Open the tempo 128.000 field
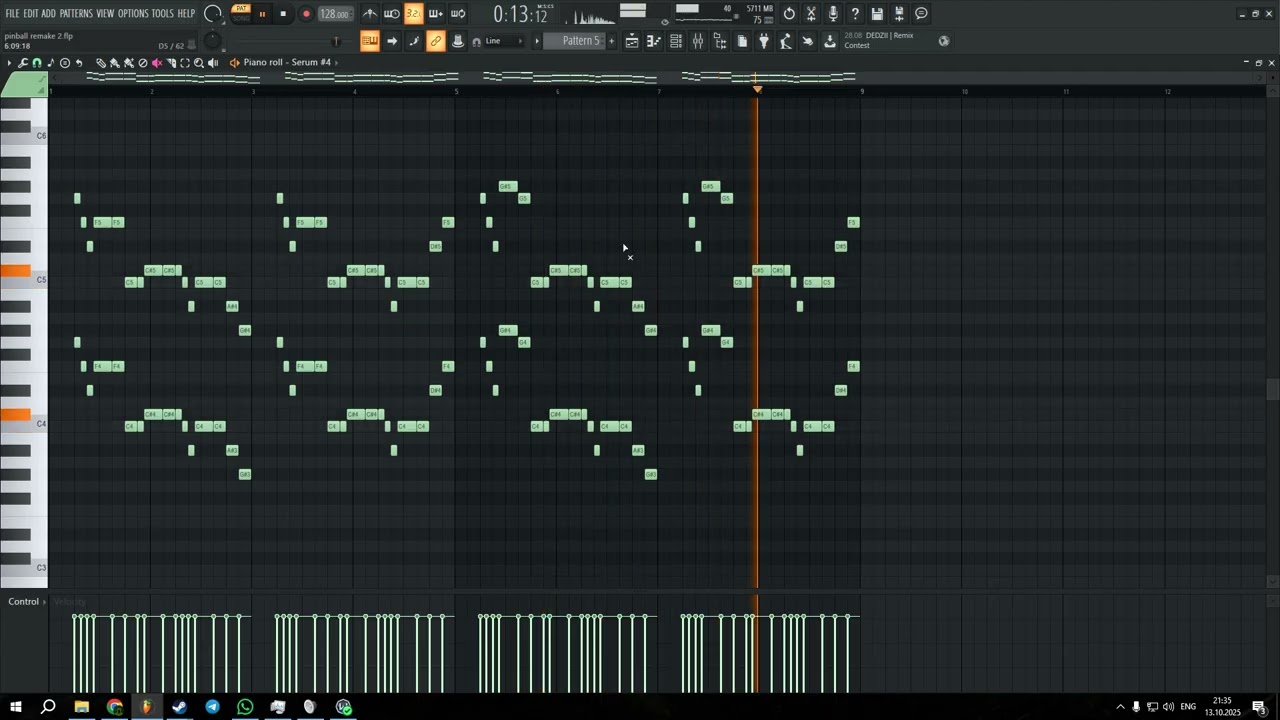 tap(335, 14)
